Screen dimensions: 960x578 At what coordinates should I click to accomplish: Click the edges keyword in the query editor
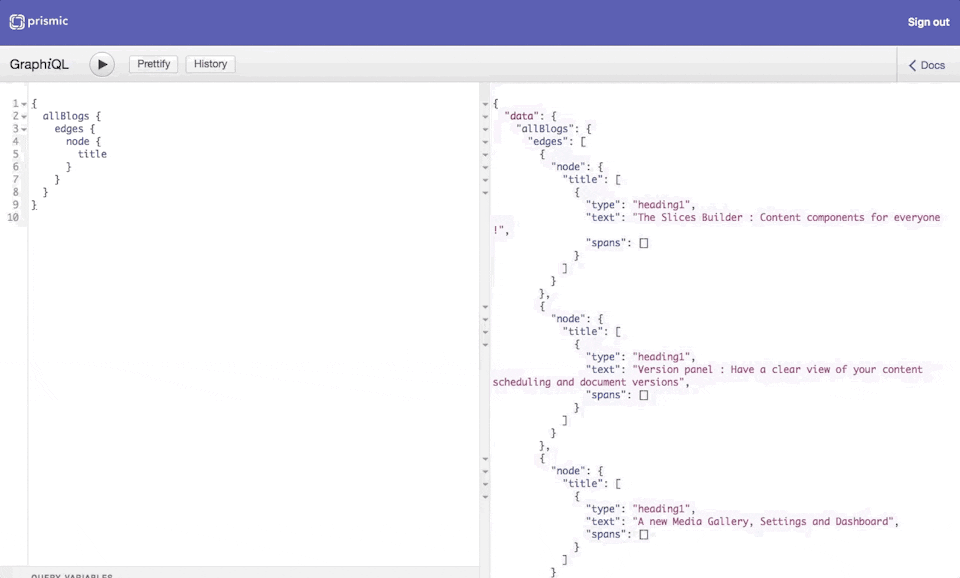point(69,129)
